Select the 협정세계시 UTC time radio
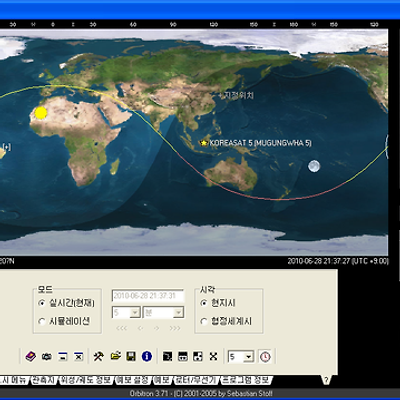The width and height of the screenshot is (400, 400). [x=204, y=321]
